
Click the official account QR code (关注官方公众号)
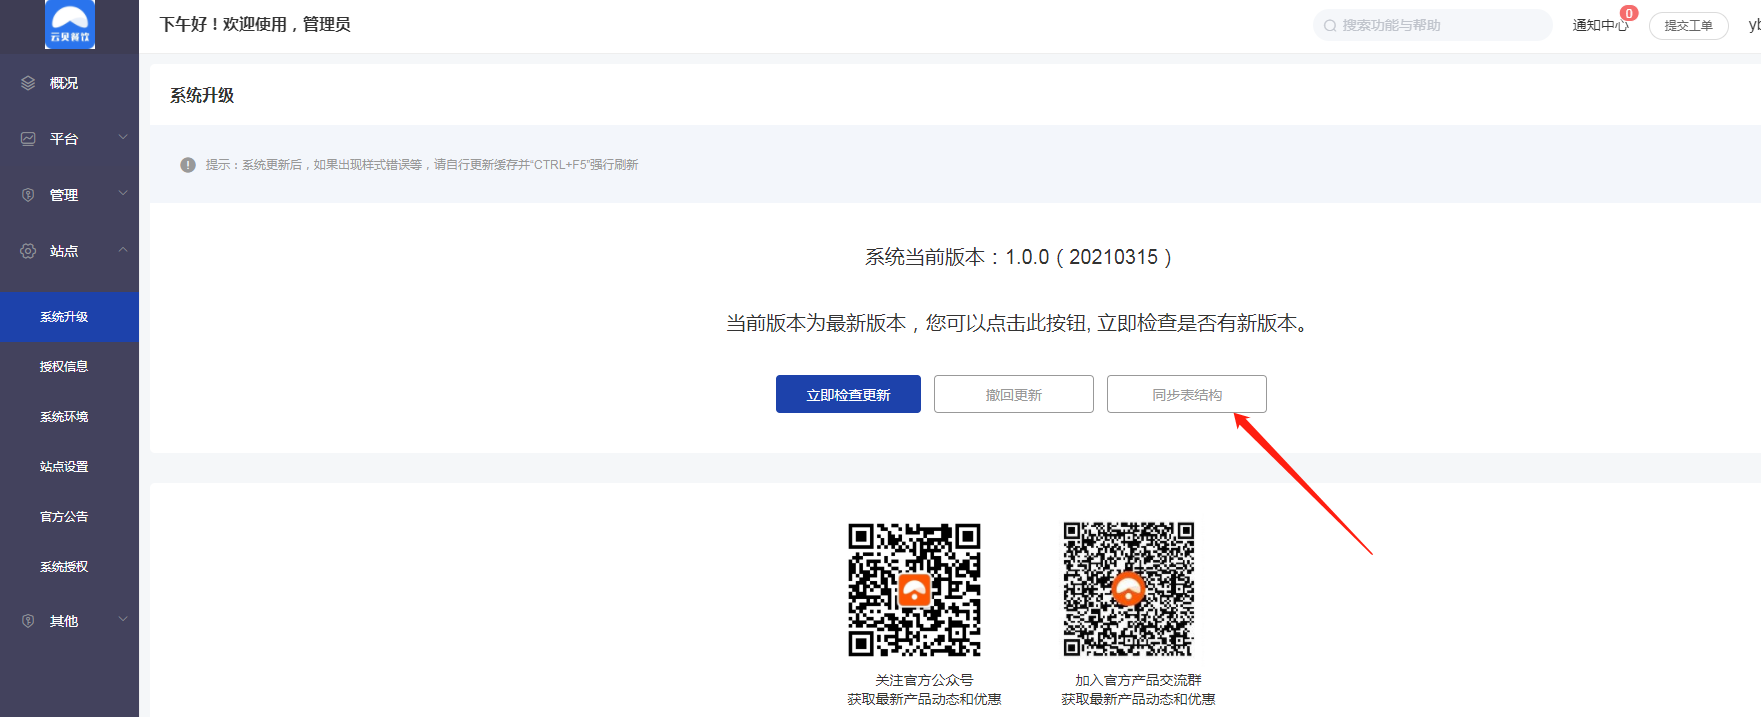[x=914, y=589]
